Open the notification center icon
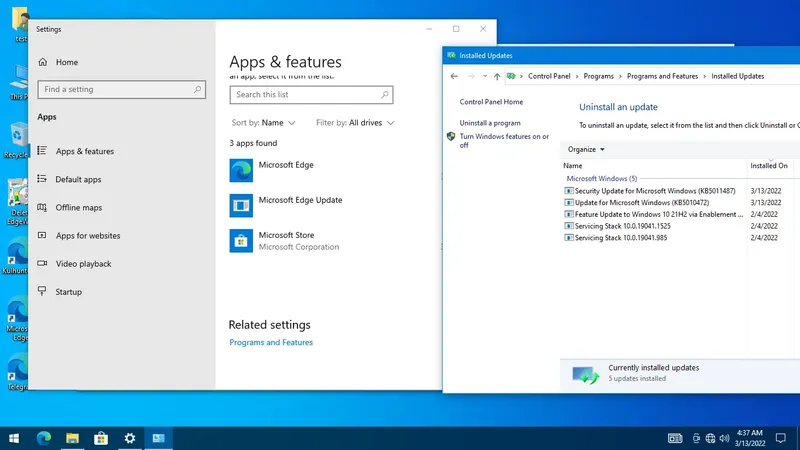 pyautogui.click(x=781, y=438)
